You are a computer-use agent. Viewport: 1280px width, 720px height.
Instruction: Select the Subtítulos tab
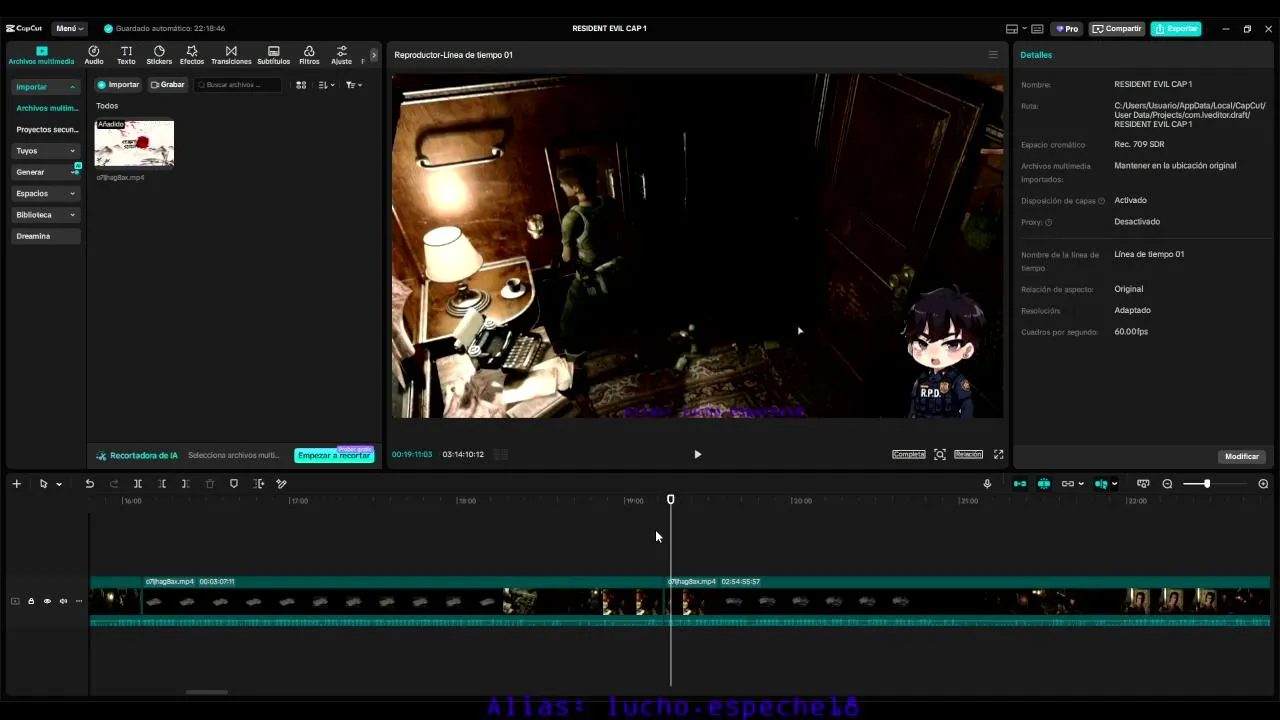click(274, 55)
